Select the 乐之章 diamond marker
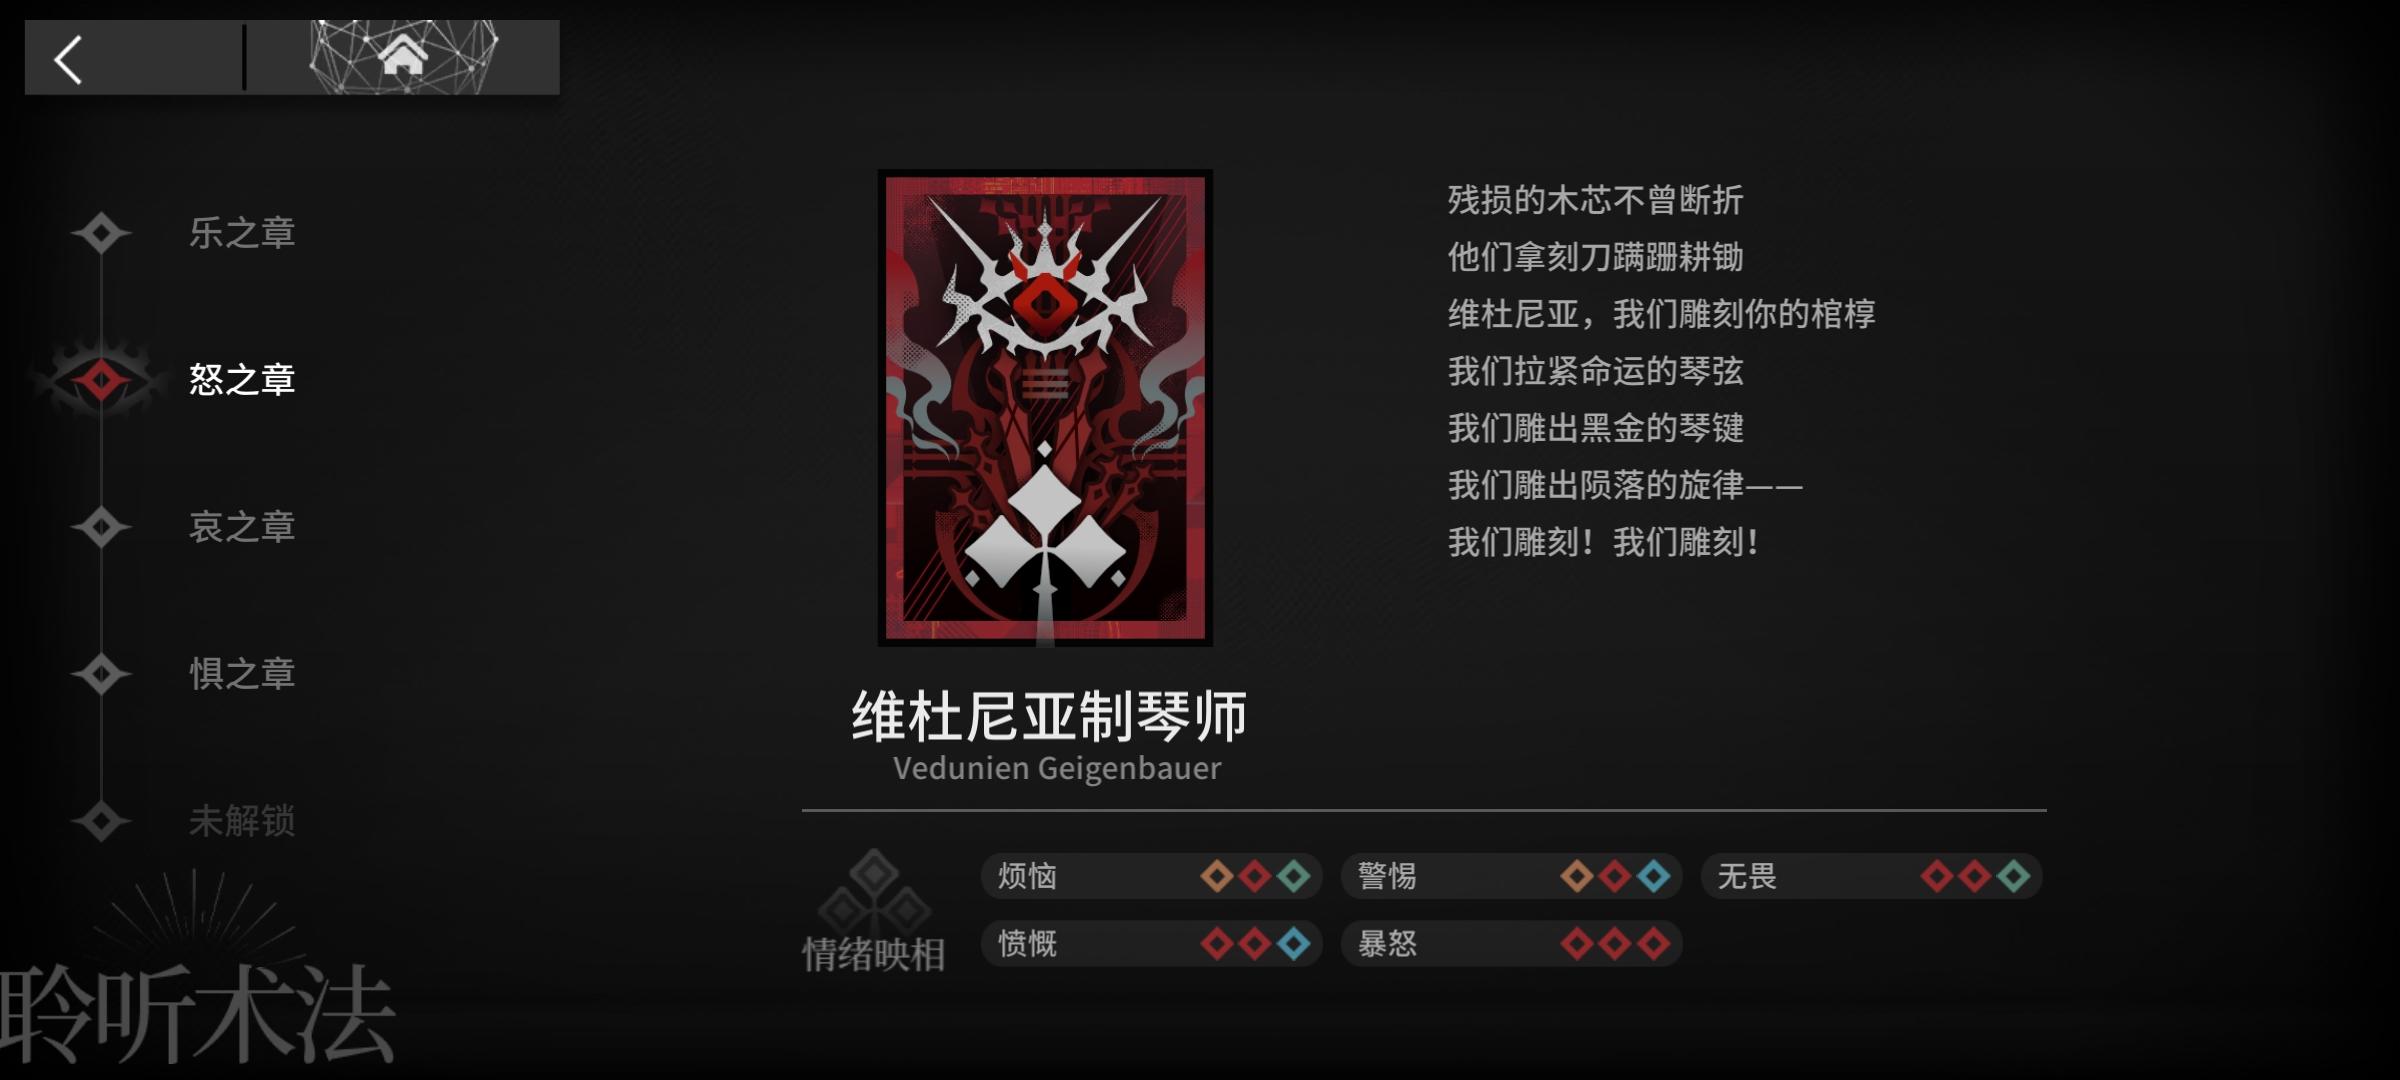The image size is (2400, 1080). 101,233
